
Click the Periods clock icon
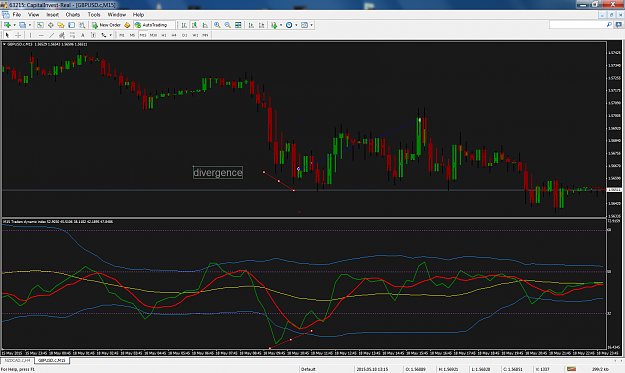coord(289,25)
